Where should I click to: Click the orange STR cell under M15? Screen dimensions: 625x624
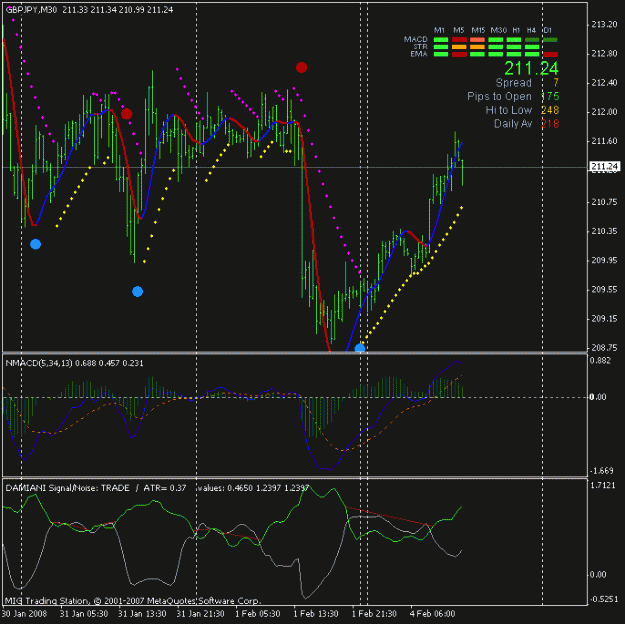(478, 47)
